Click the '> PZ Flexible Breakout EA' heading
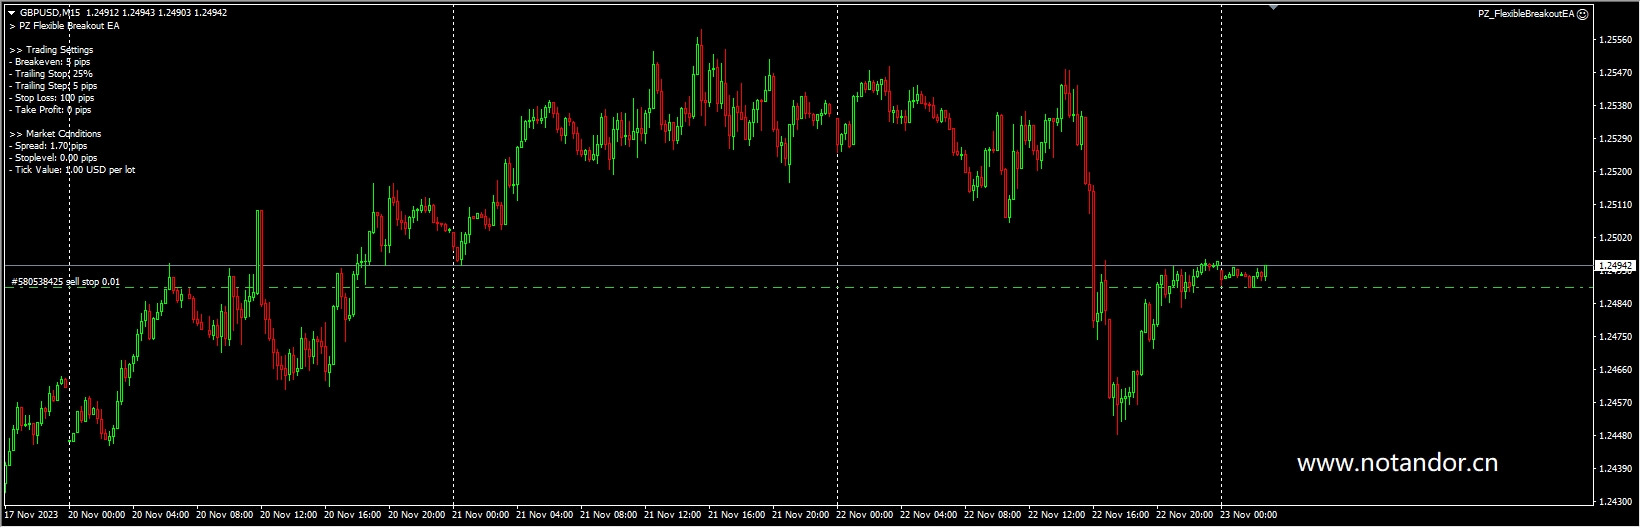Image resolution: width=1641 pixels, height=528 pixels. [x=64, y=26]
